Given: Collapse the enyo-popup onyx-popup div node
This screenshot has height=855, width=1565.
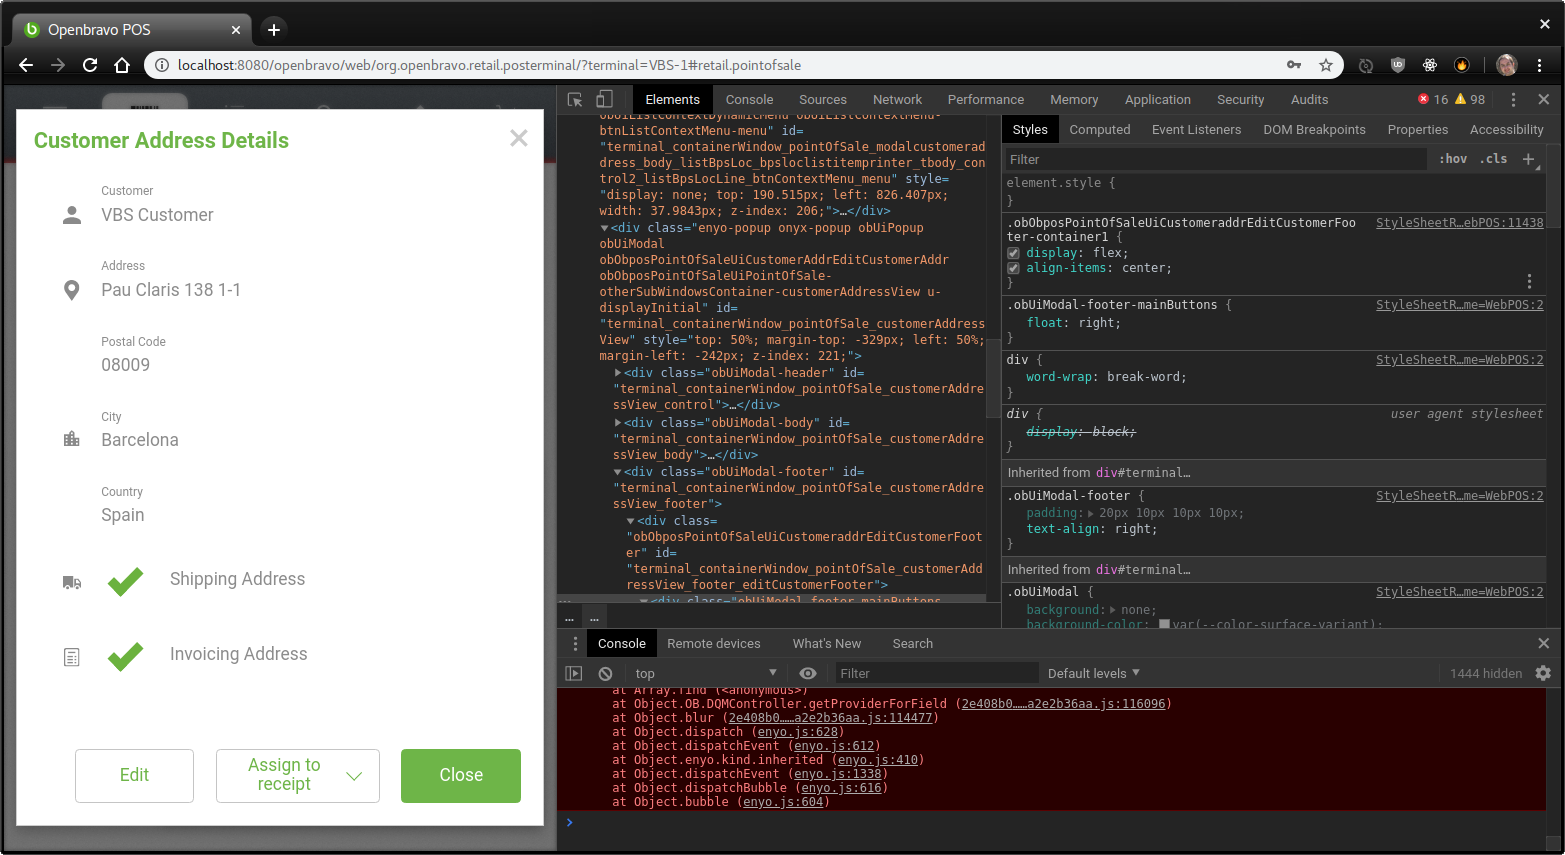Looking at the screenshot, I should coord(604,228).
